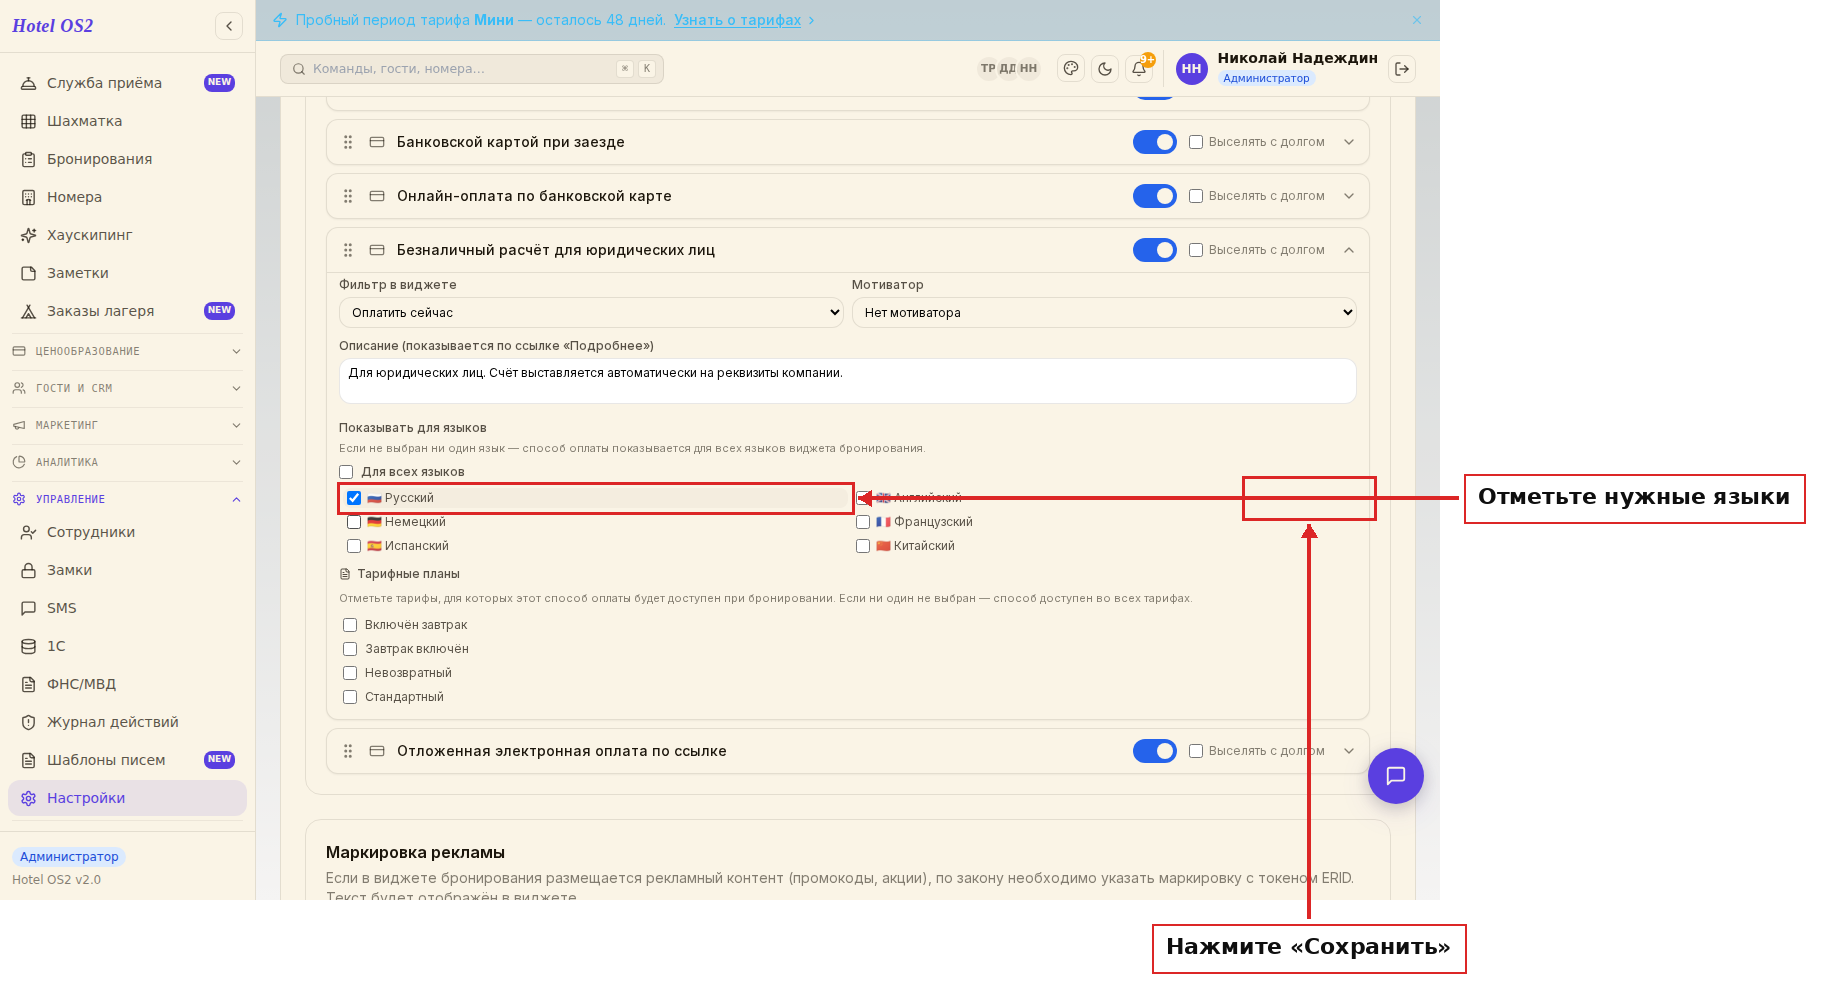Image resolution: width=1829 pixels, height=997 pixels.
Task: Open the theme palette icon in header
Action: pyautogui.click(x=1071, y=68)
